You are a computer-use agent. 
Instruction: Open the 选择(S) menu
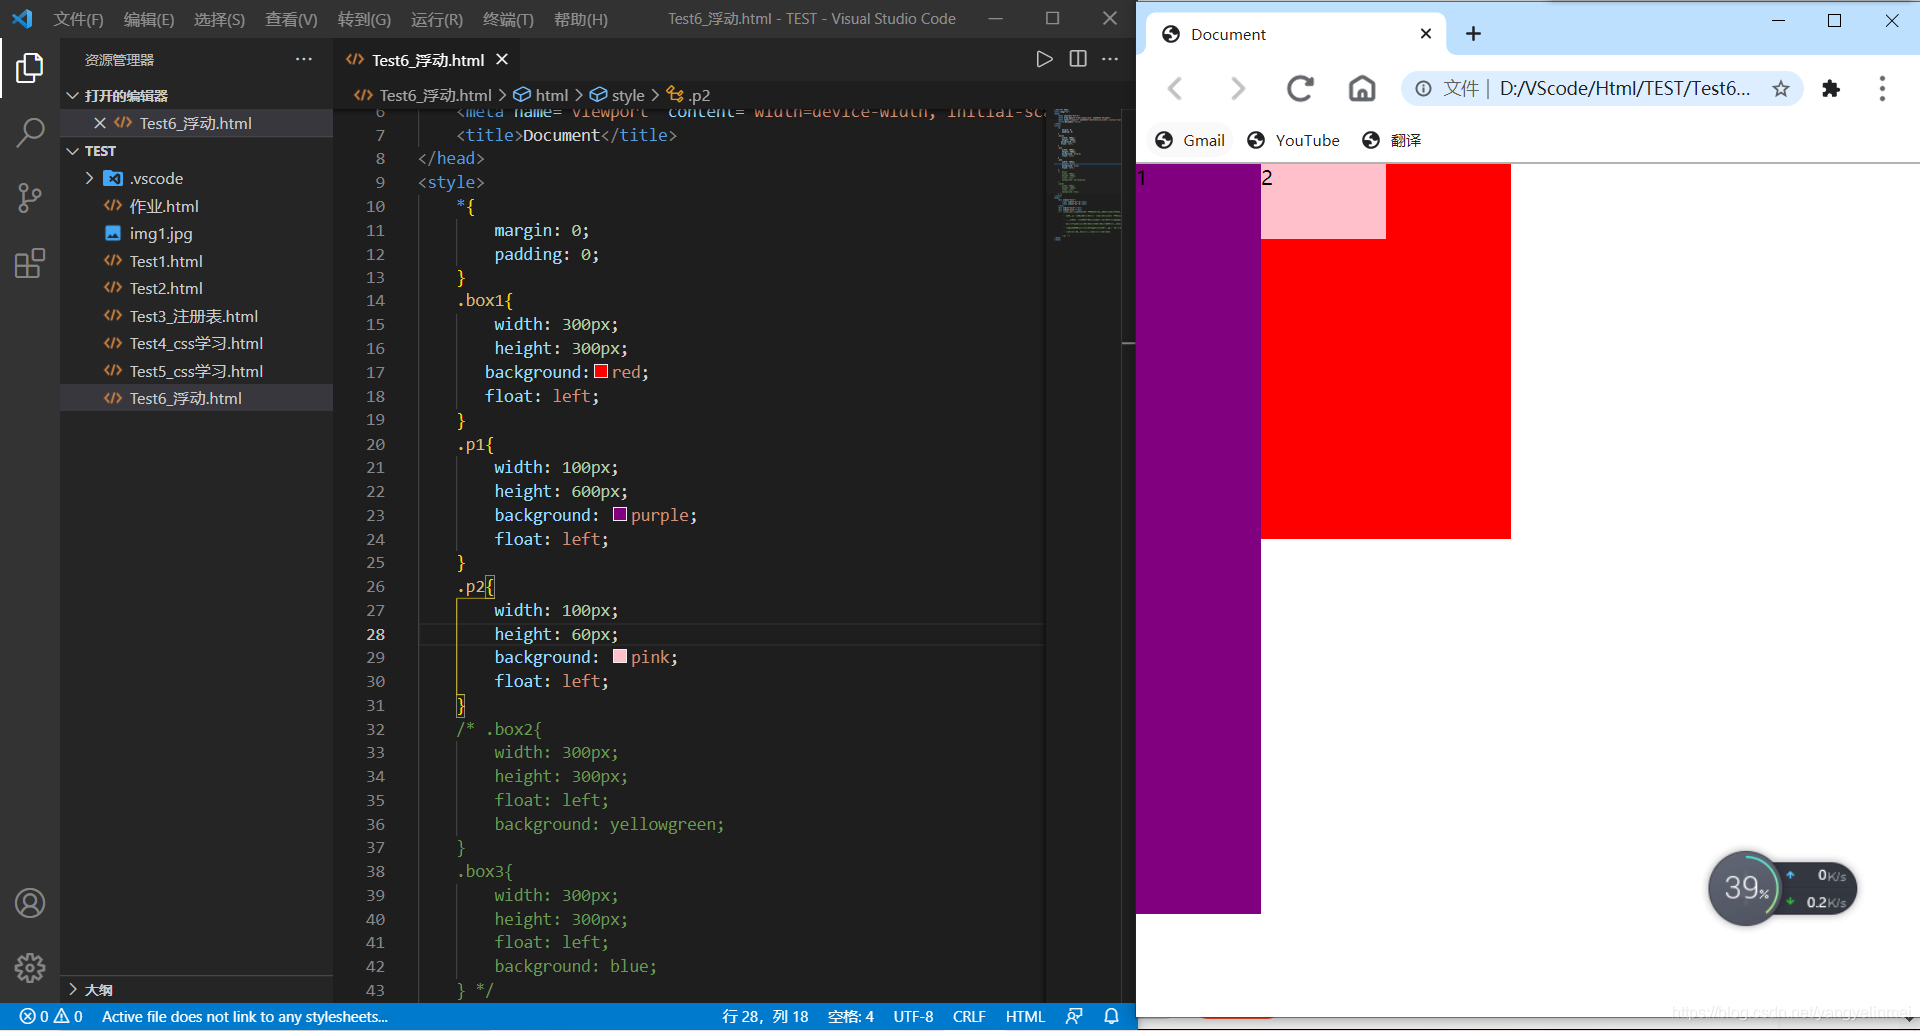(x=219, y=19)
